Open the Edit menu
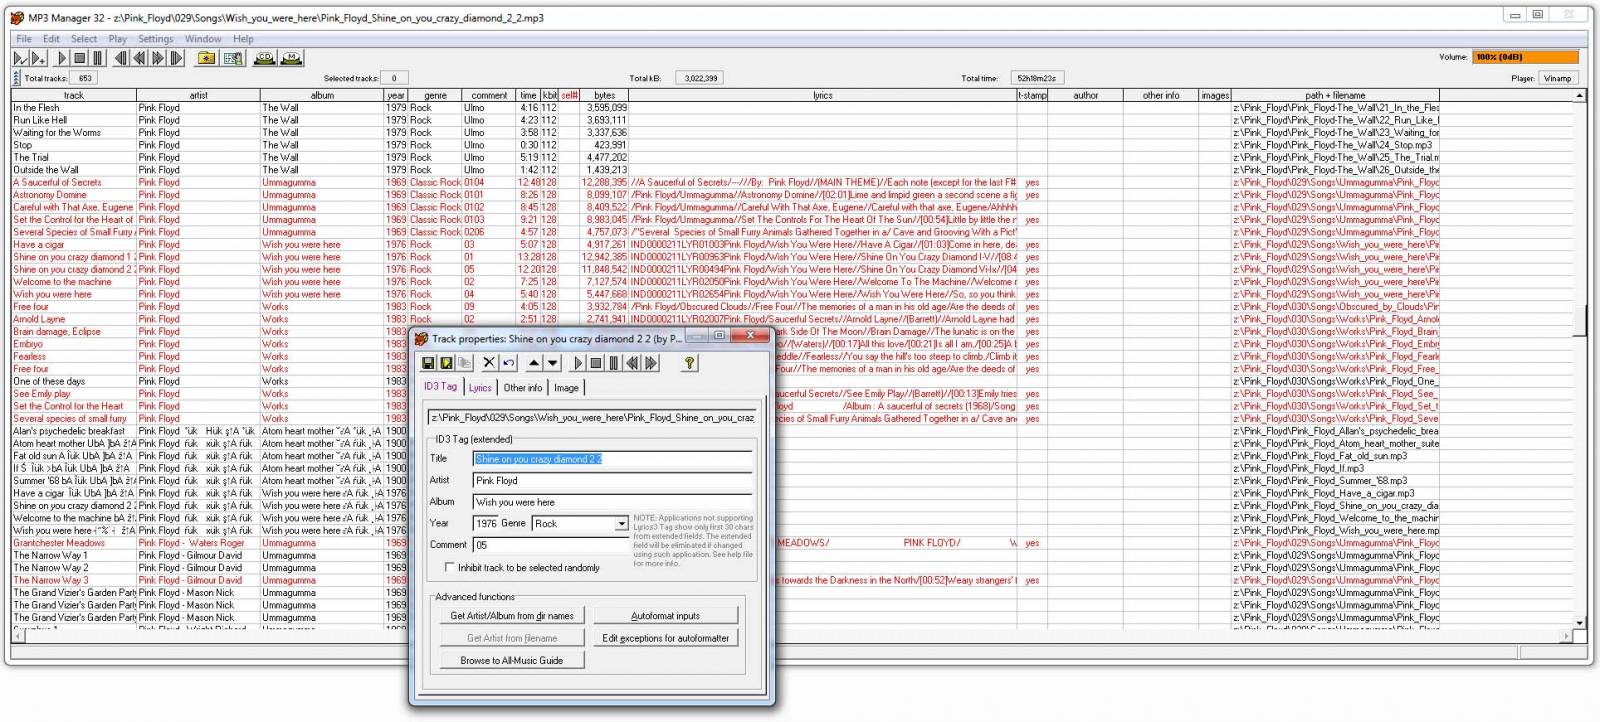This screenshot has width=1600, height=722. click(x=51, y=39)
